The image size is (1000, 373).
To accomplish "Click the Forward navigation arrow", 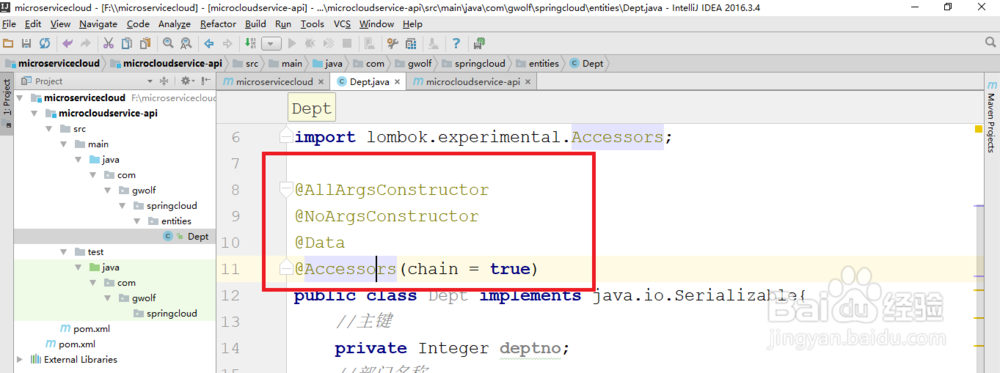I will coord(226,43).
